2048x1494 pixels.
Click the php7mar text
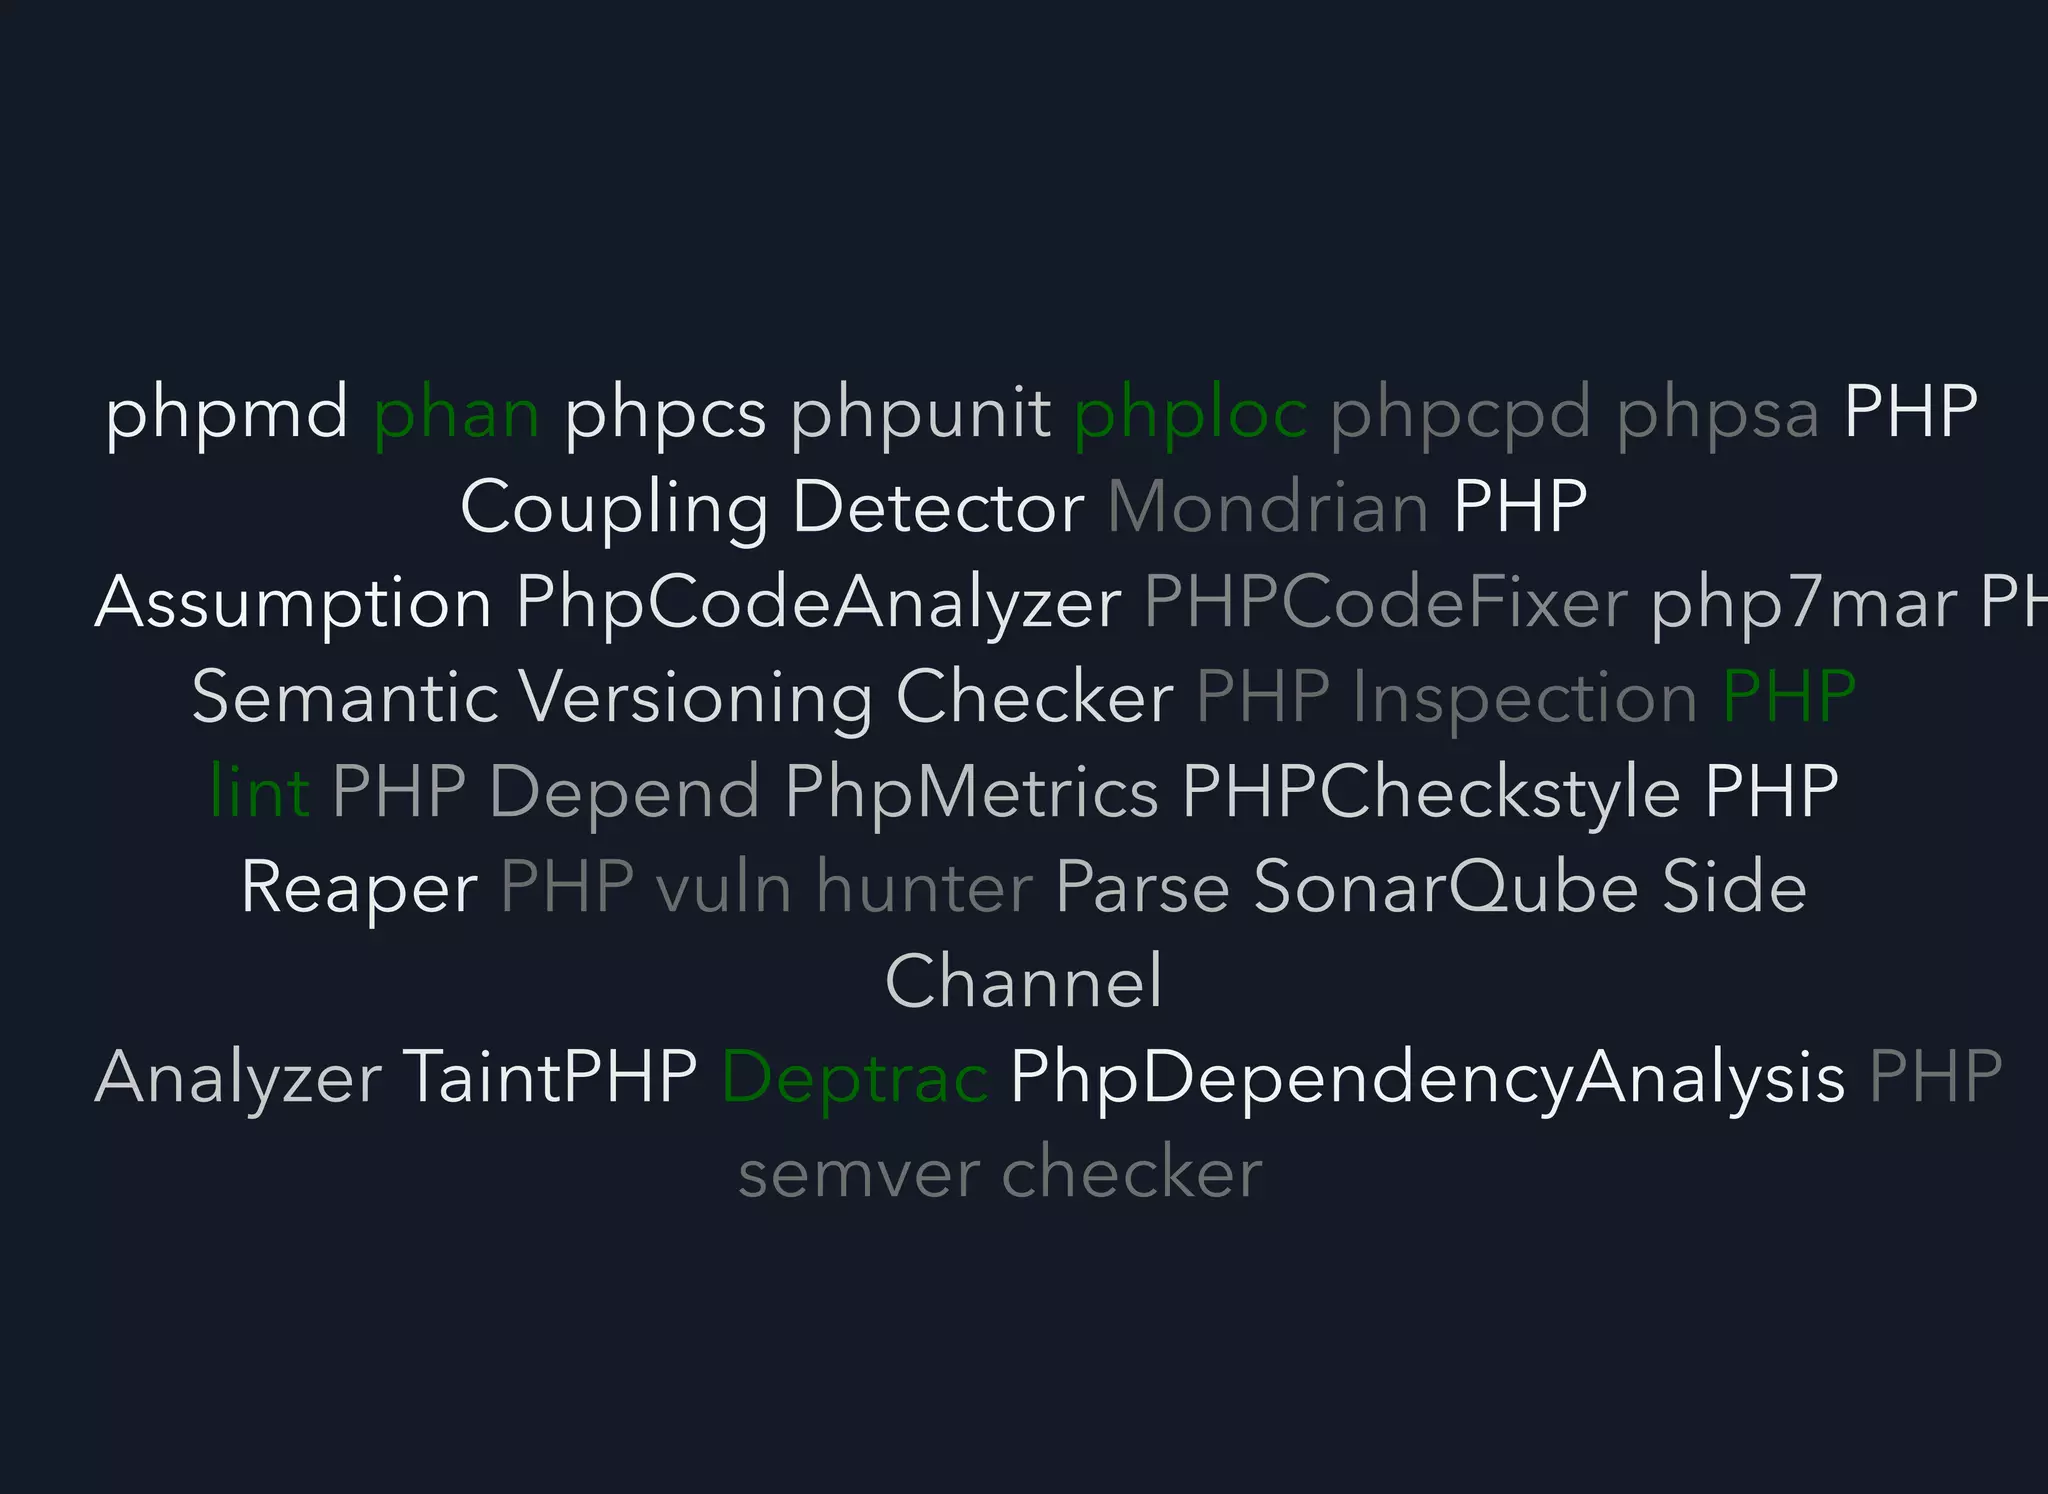1804,603
